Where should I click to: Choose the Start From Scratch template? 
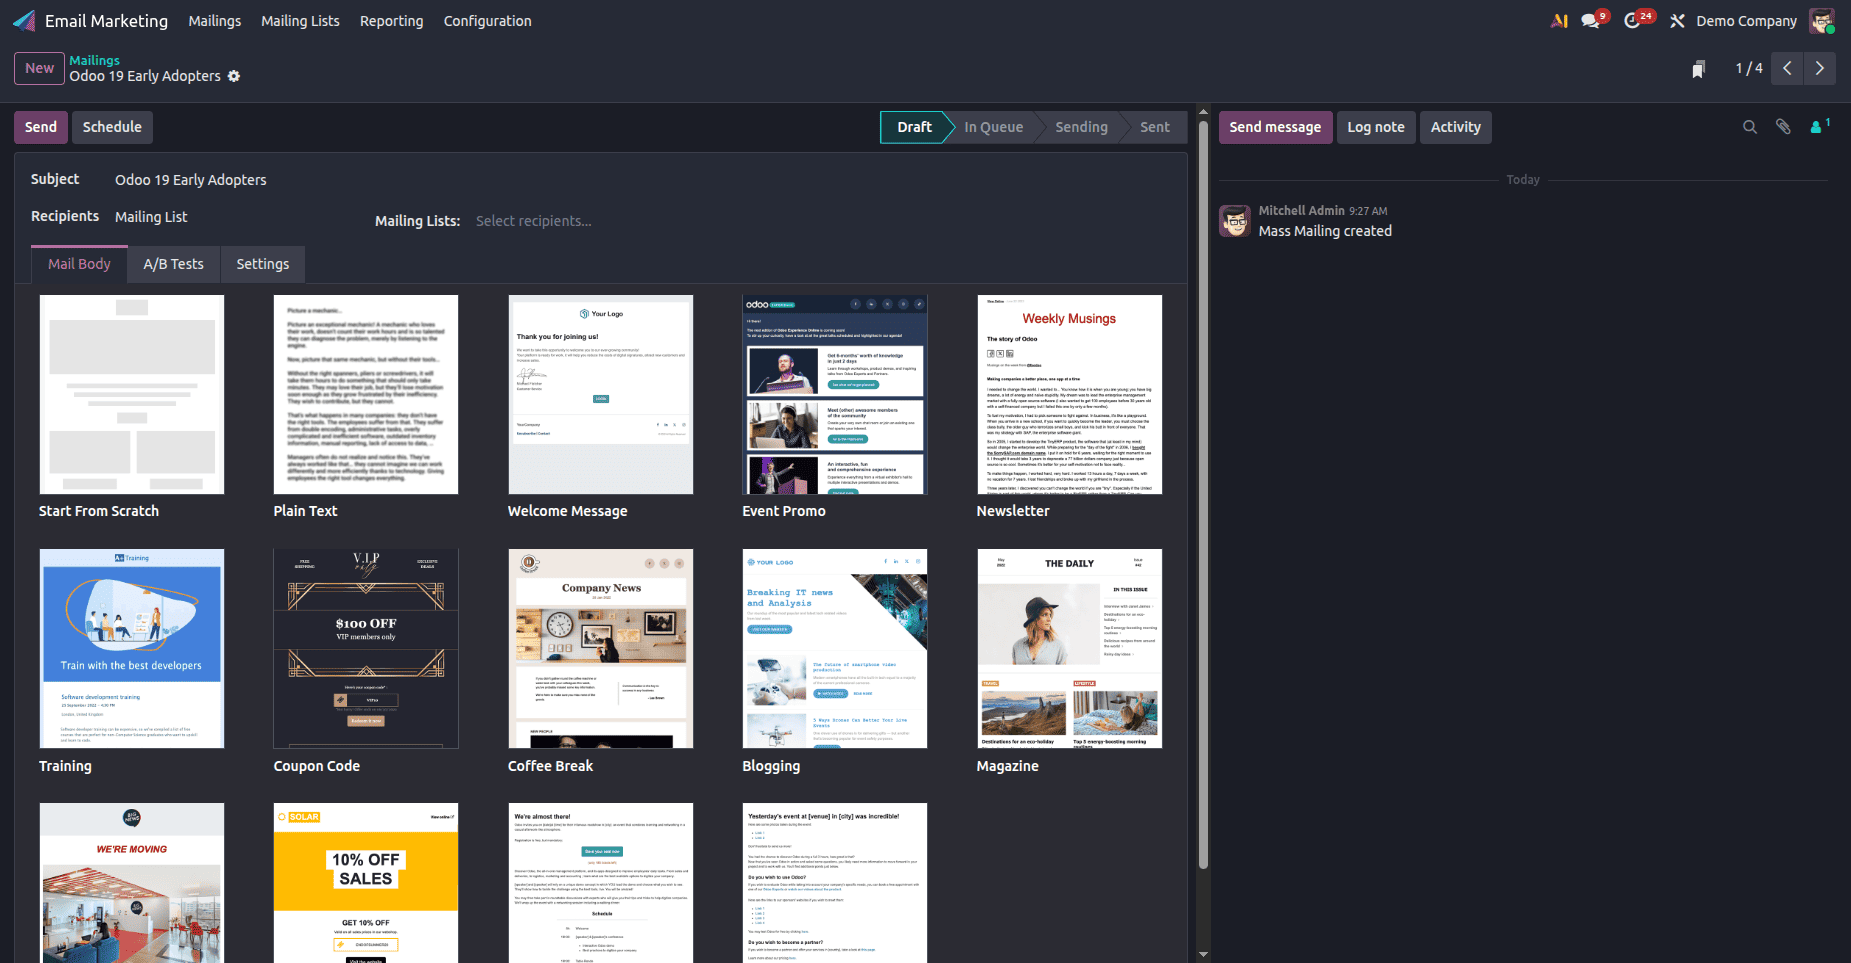tap(132, 394)
